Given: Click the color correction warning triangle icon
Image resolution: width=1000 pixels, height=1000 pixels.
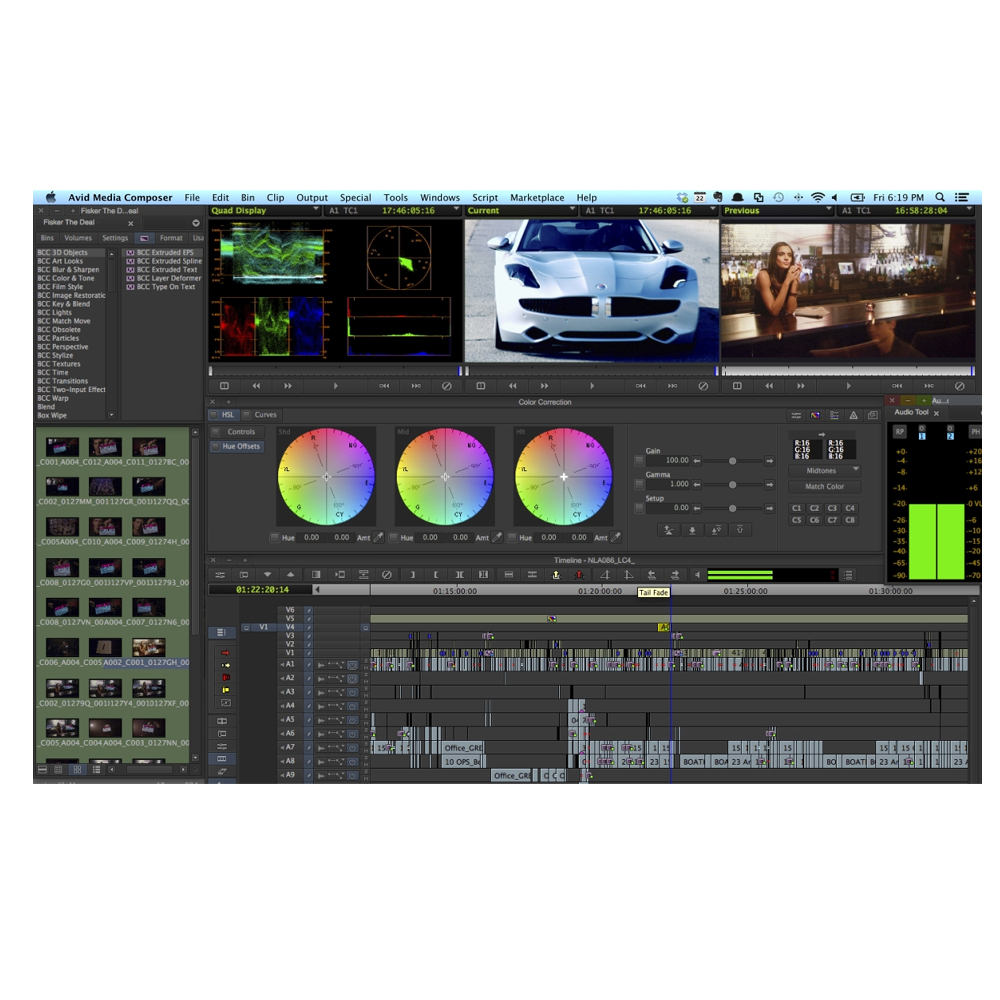Looking at the screenshot, I should [x=853, y=415].
